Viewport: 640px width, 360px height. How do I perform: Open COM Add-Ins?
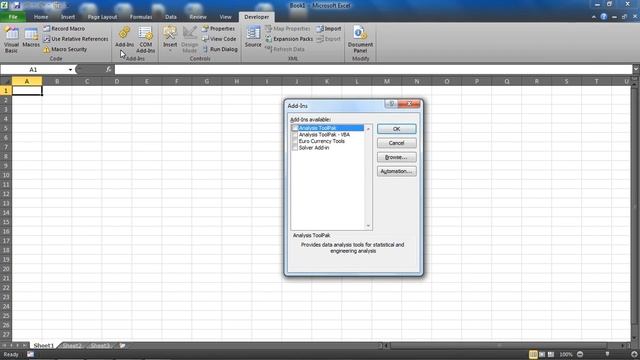pos(146,40)
